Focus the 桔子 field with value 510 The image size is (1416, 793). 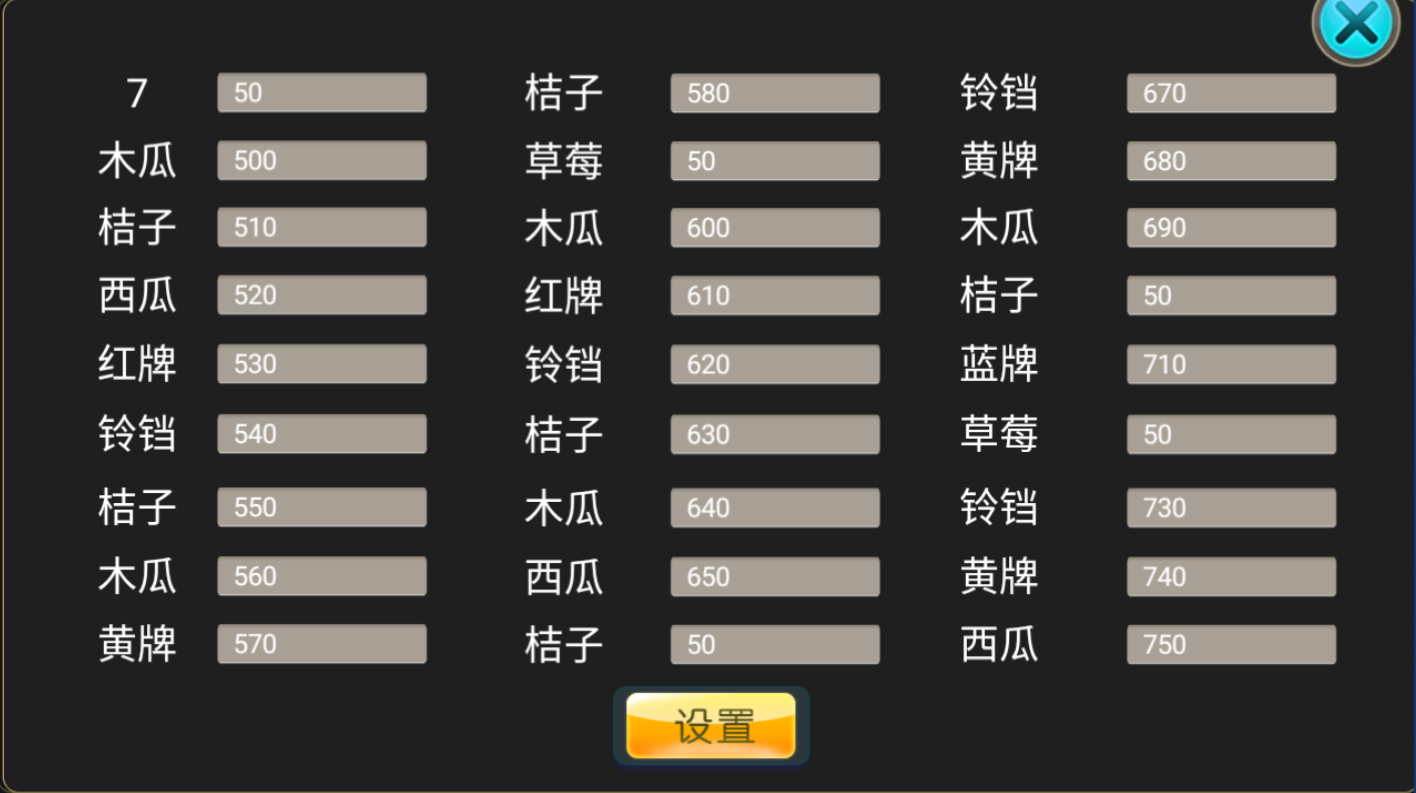322,228
